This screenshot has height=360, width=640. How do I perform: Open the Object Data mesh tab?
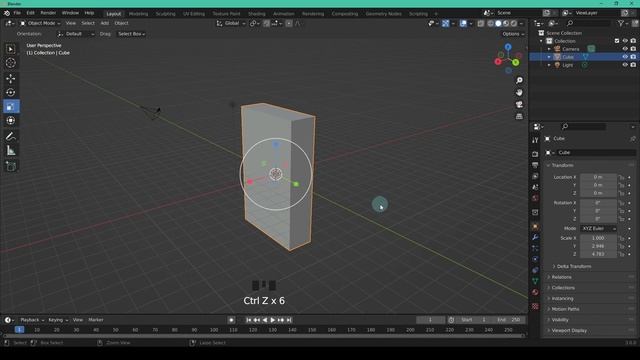click(x=535, y=281)
